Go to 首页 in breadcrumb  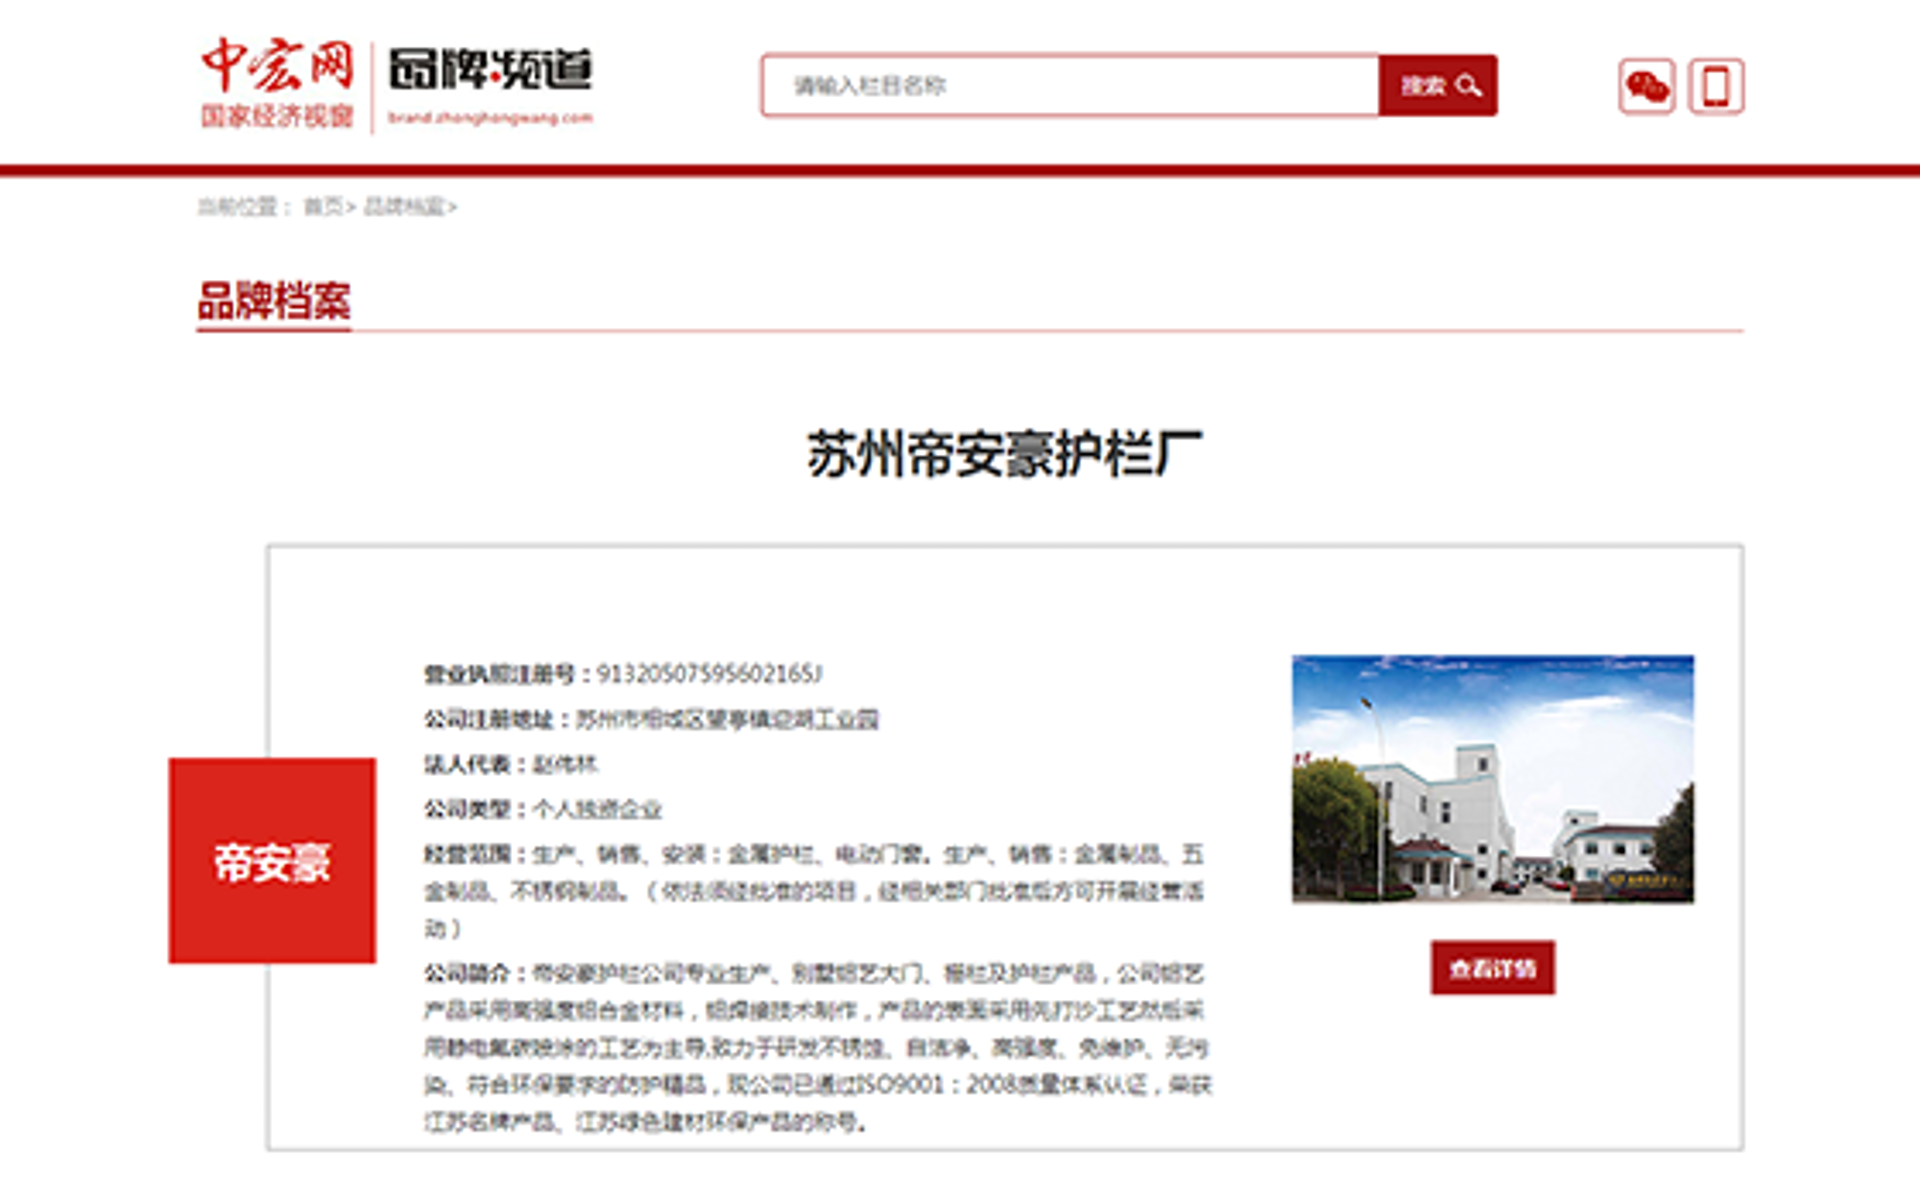(x=323, y=206)
